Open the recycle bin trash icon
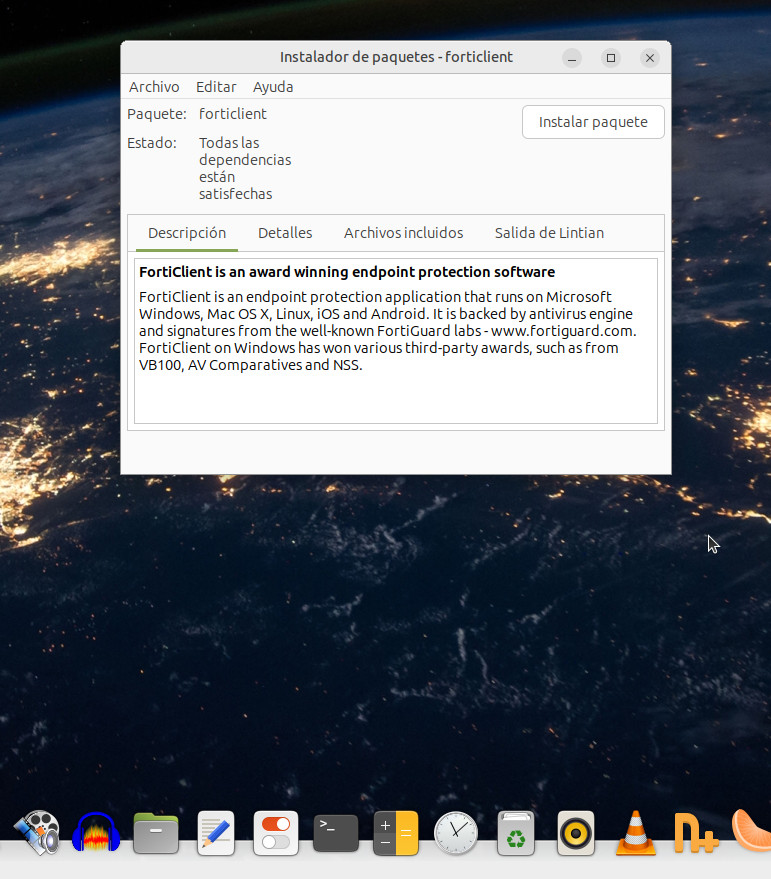Screen dimensions: 771x879 (x=516, y=833)
